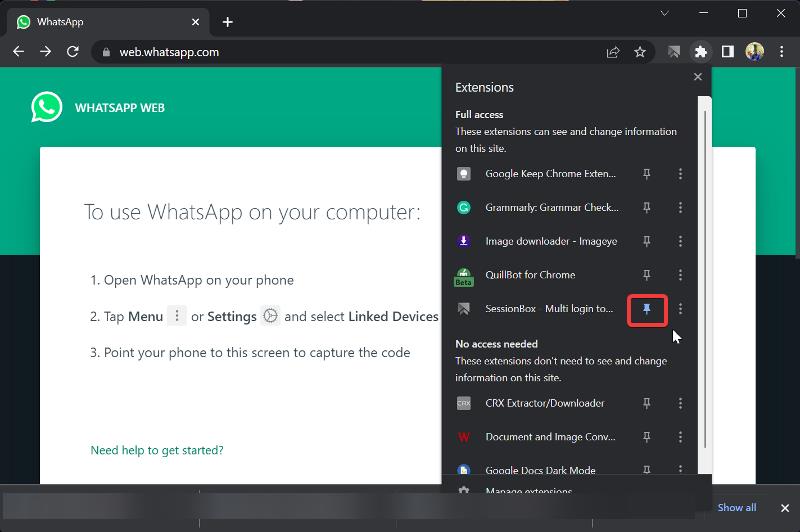Pin Grammarly to the toolbar
800x532 pixels.
pyautogui.click(x=646, y=208)
